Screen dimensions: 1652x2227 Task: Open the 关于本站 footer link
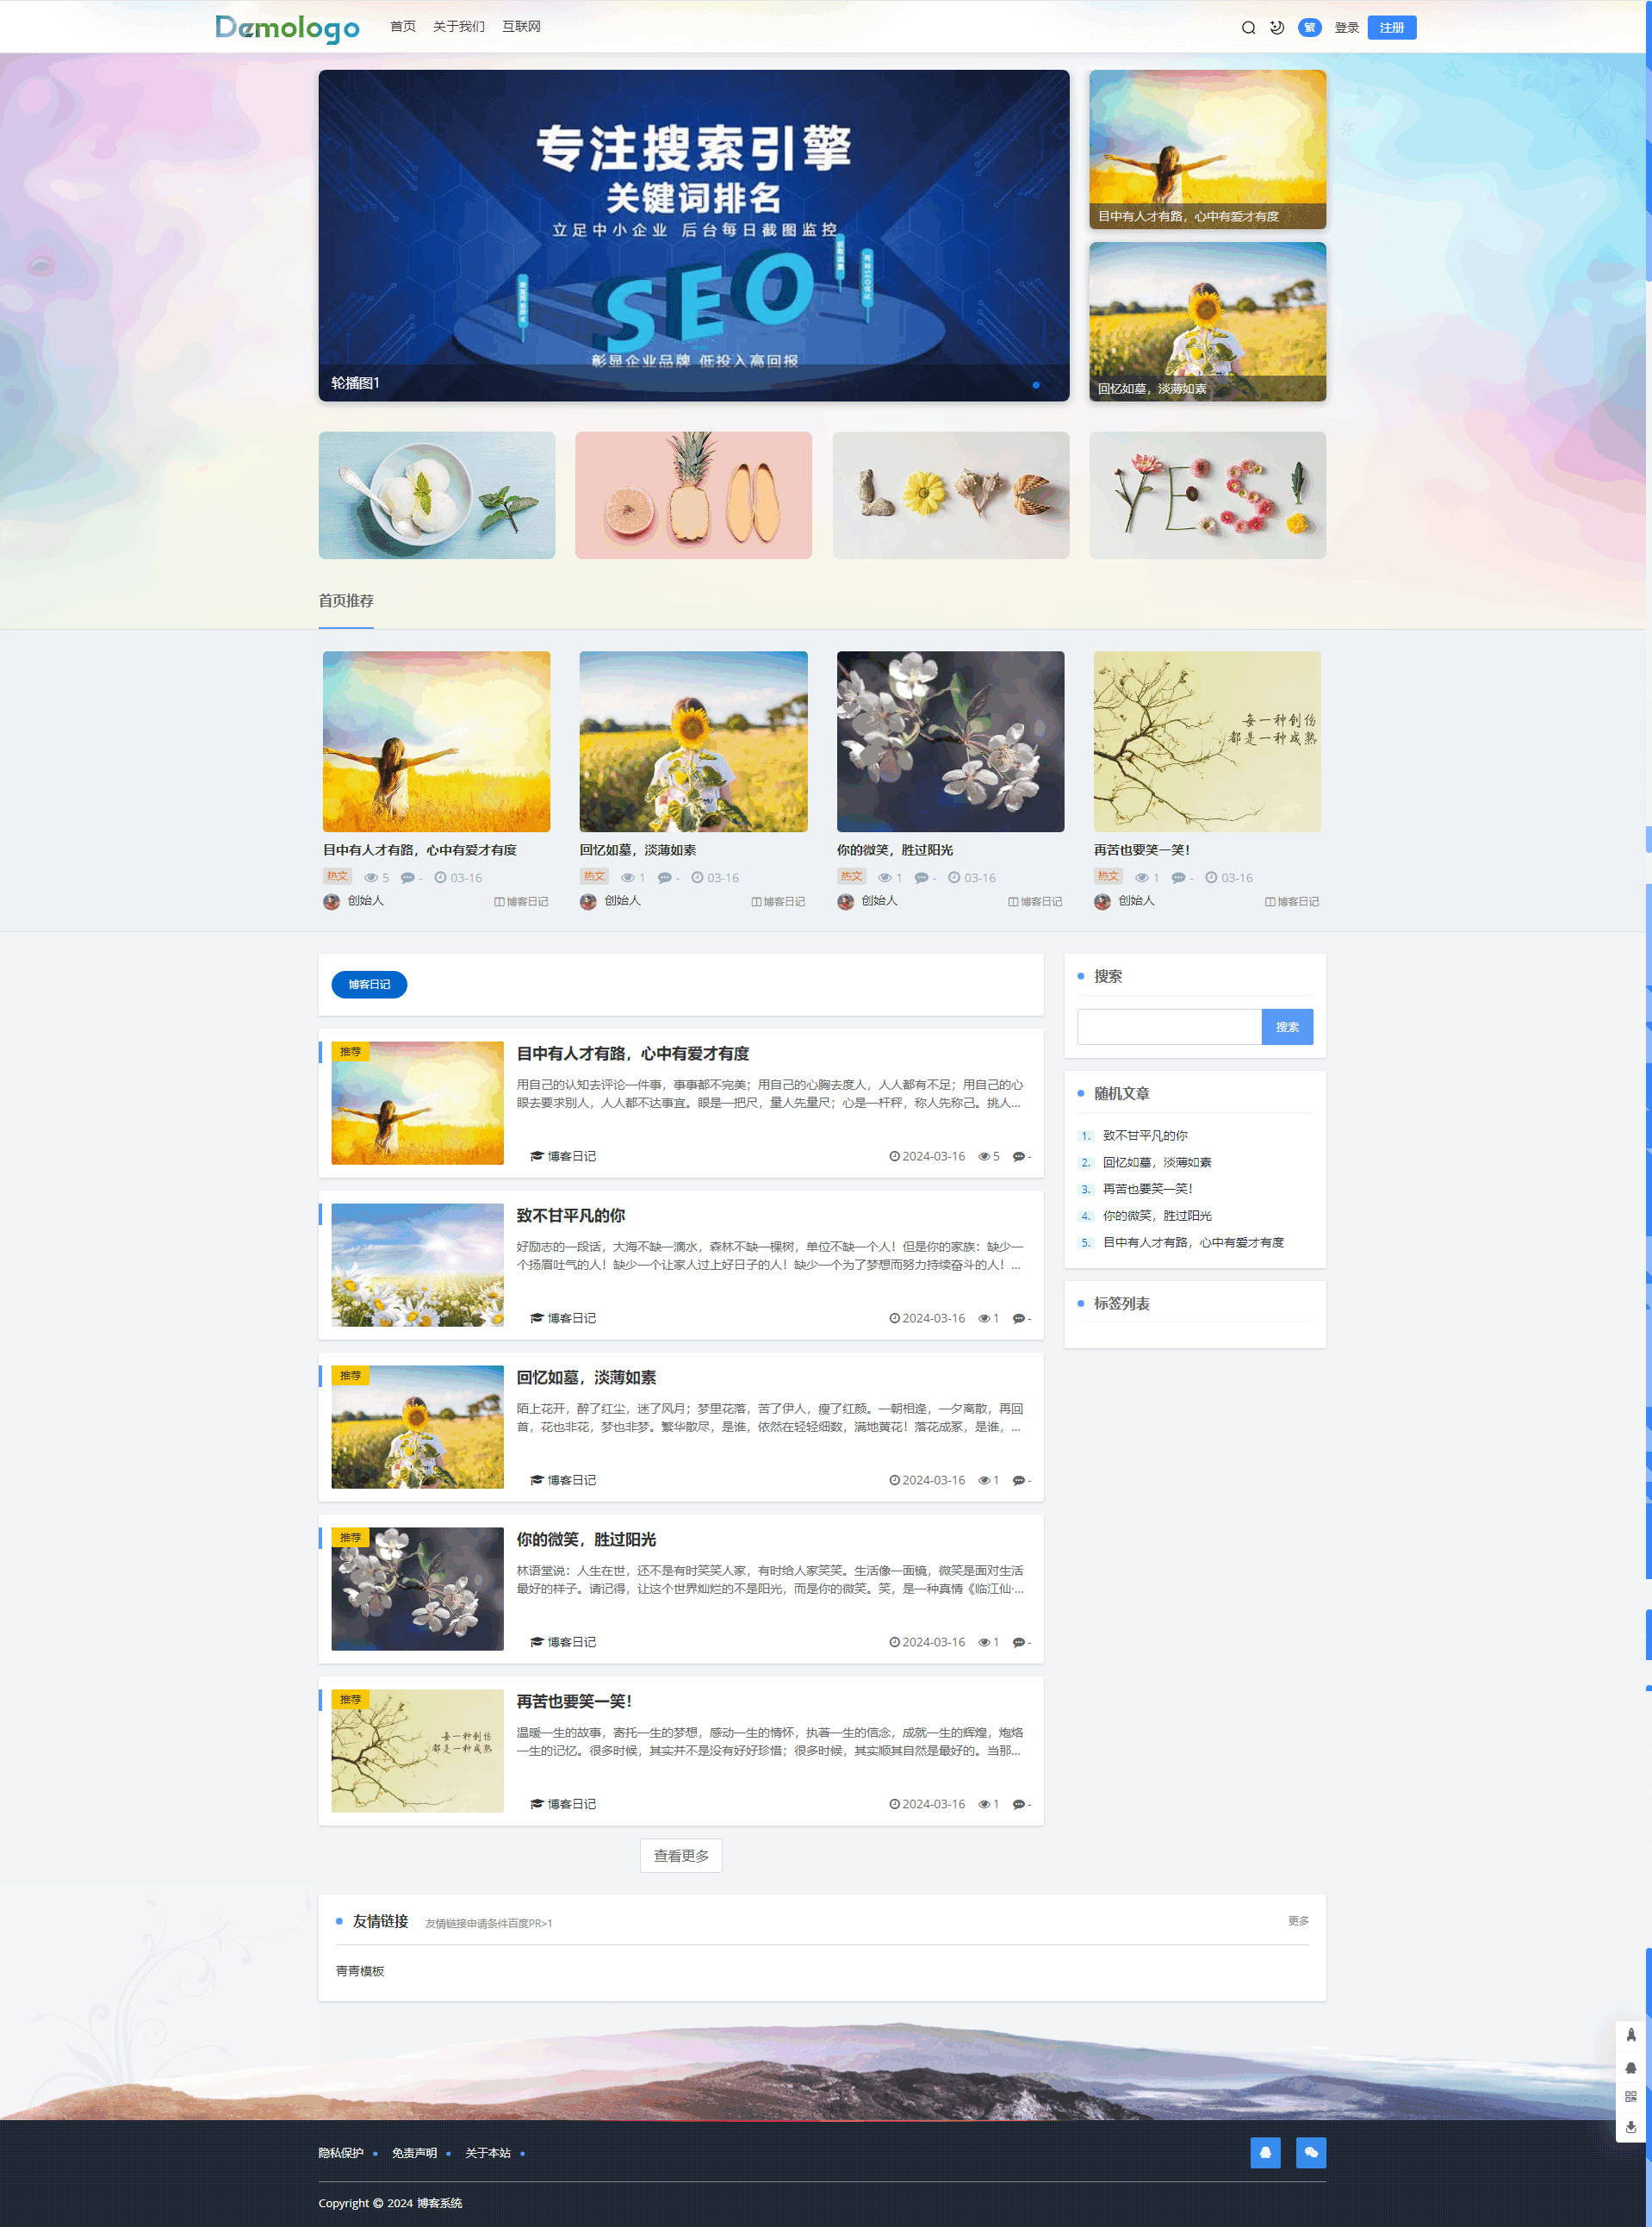point(488,2153)
